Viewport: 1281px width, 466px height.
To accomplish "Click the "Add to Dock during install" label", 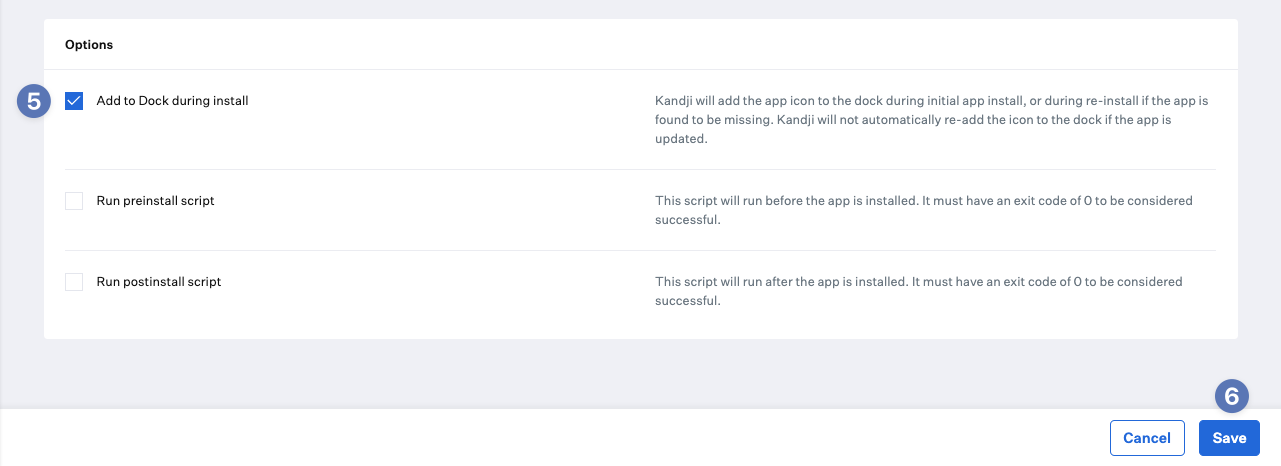I will [172, 101].
